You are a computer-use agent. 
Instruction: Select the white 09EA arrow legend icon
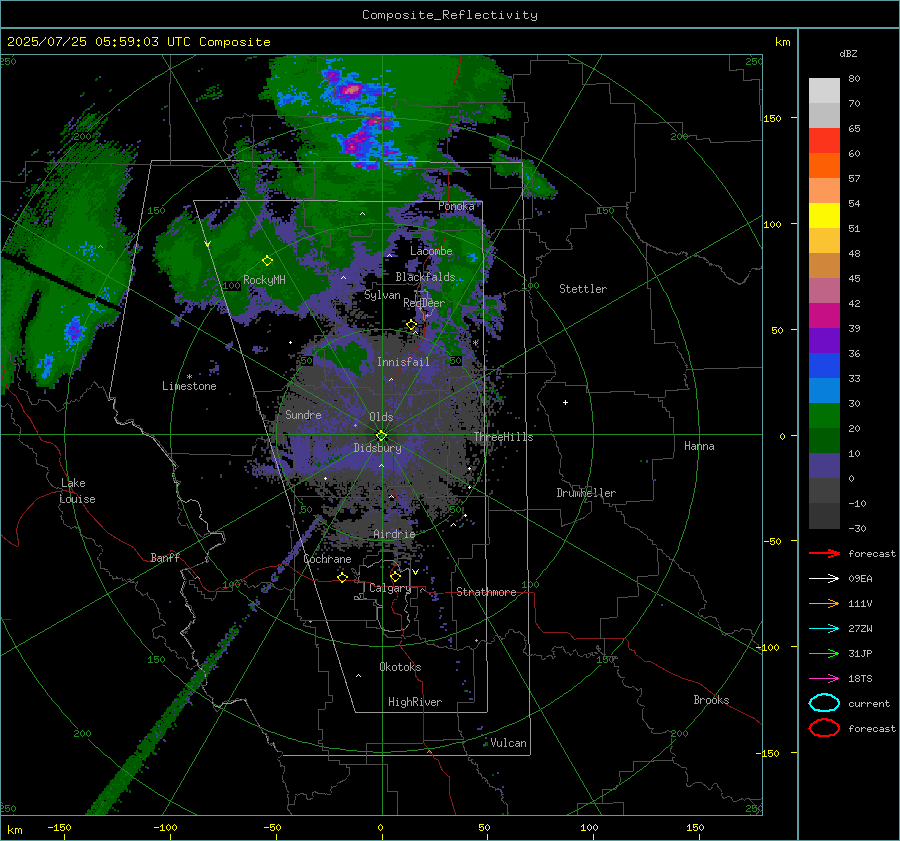[824, 579]
